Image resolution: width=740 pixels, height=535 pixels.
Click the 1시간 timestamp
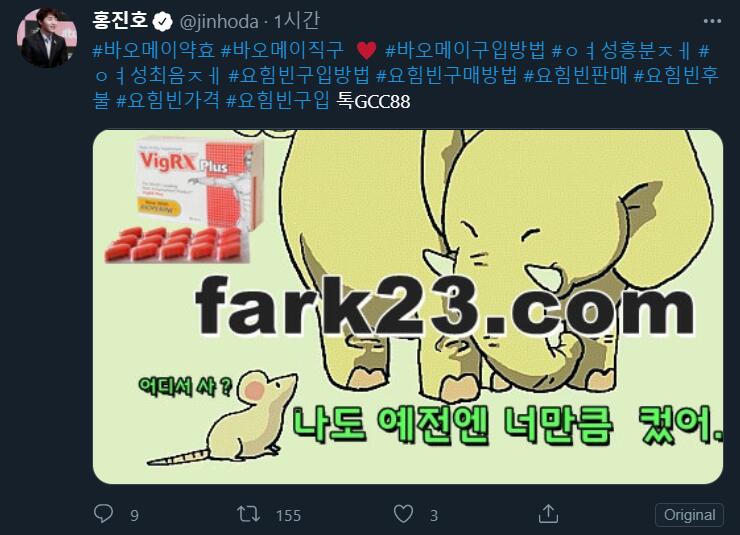click(297, 21)
